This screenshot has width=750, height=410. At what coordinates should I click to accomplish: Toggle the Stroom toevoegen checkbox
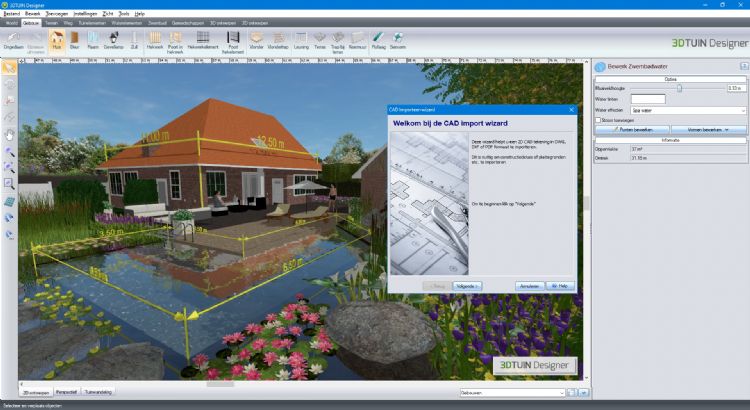[x=598, y=120]
